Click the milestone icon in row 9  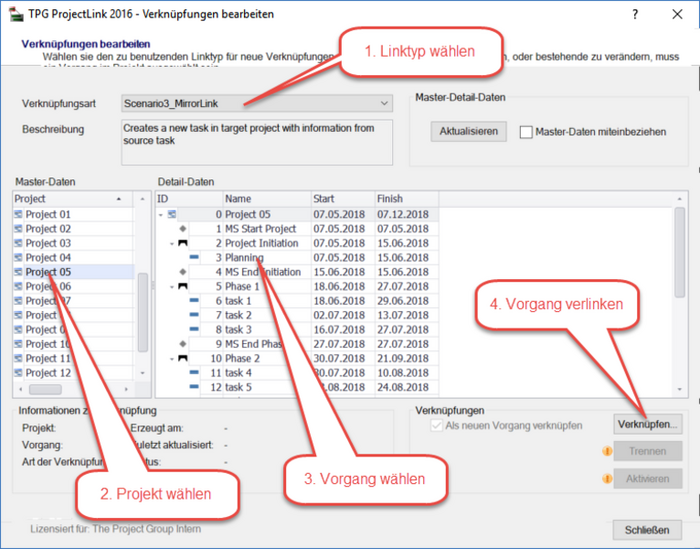tap(183, 344)
